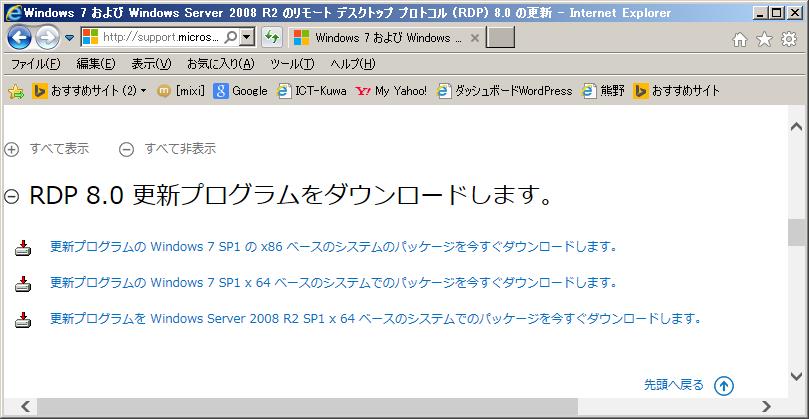Viewport: 809px width, 419px height.
Task: Open the 熊野 bookmark
Action: tap(603, 91)
